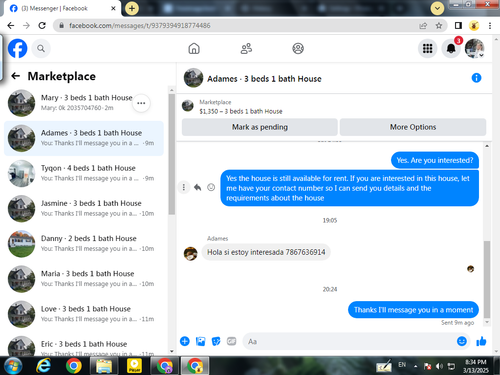500x375 pixels.
Task: Click More Options button
Action: click(413, 127)
